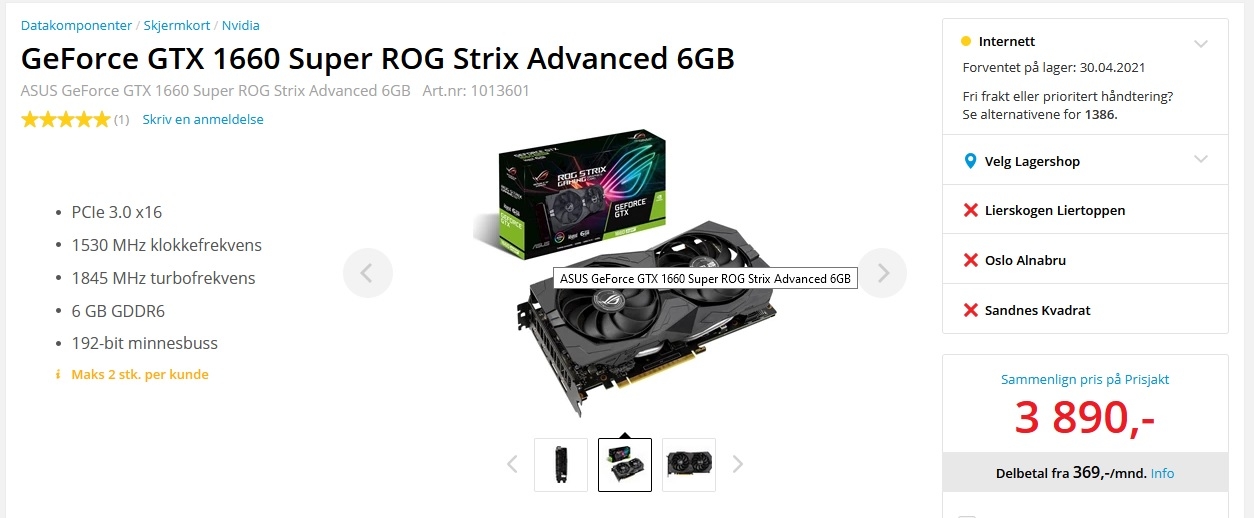Open the Skjermkort breadcrumb
This screenshot has height=518, width=1254.
pos(177,25)
